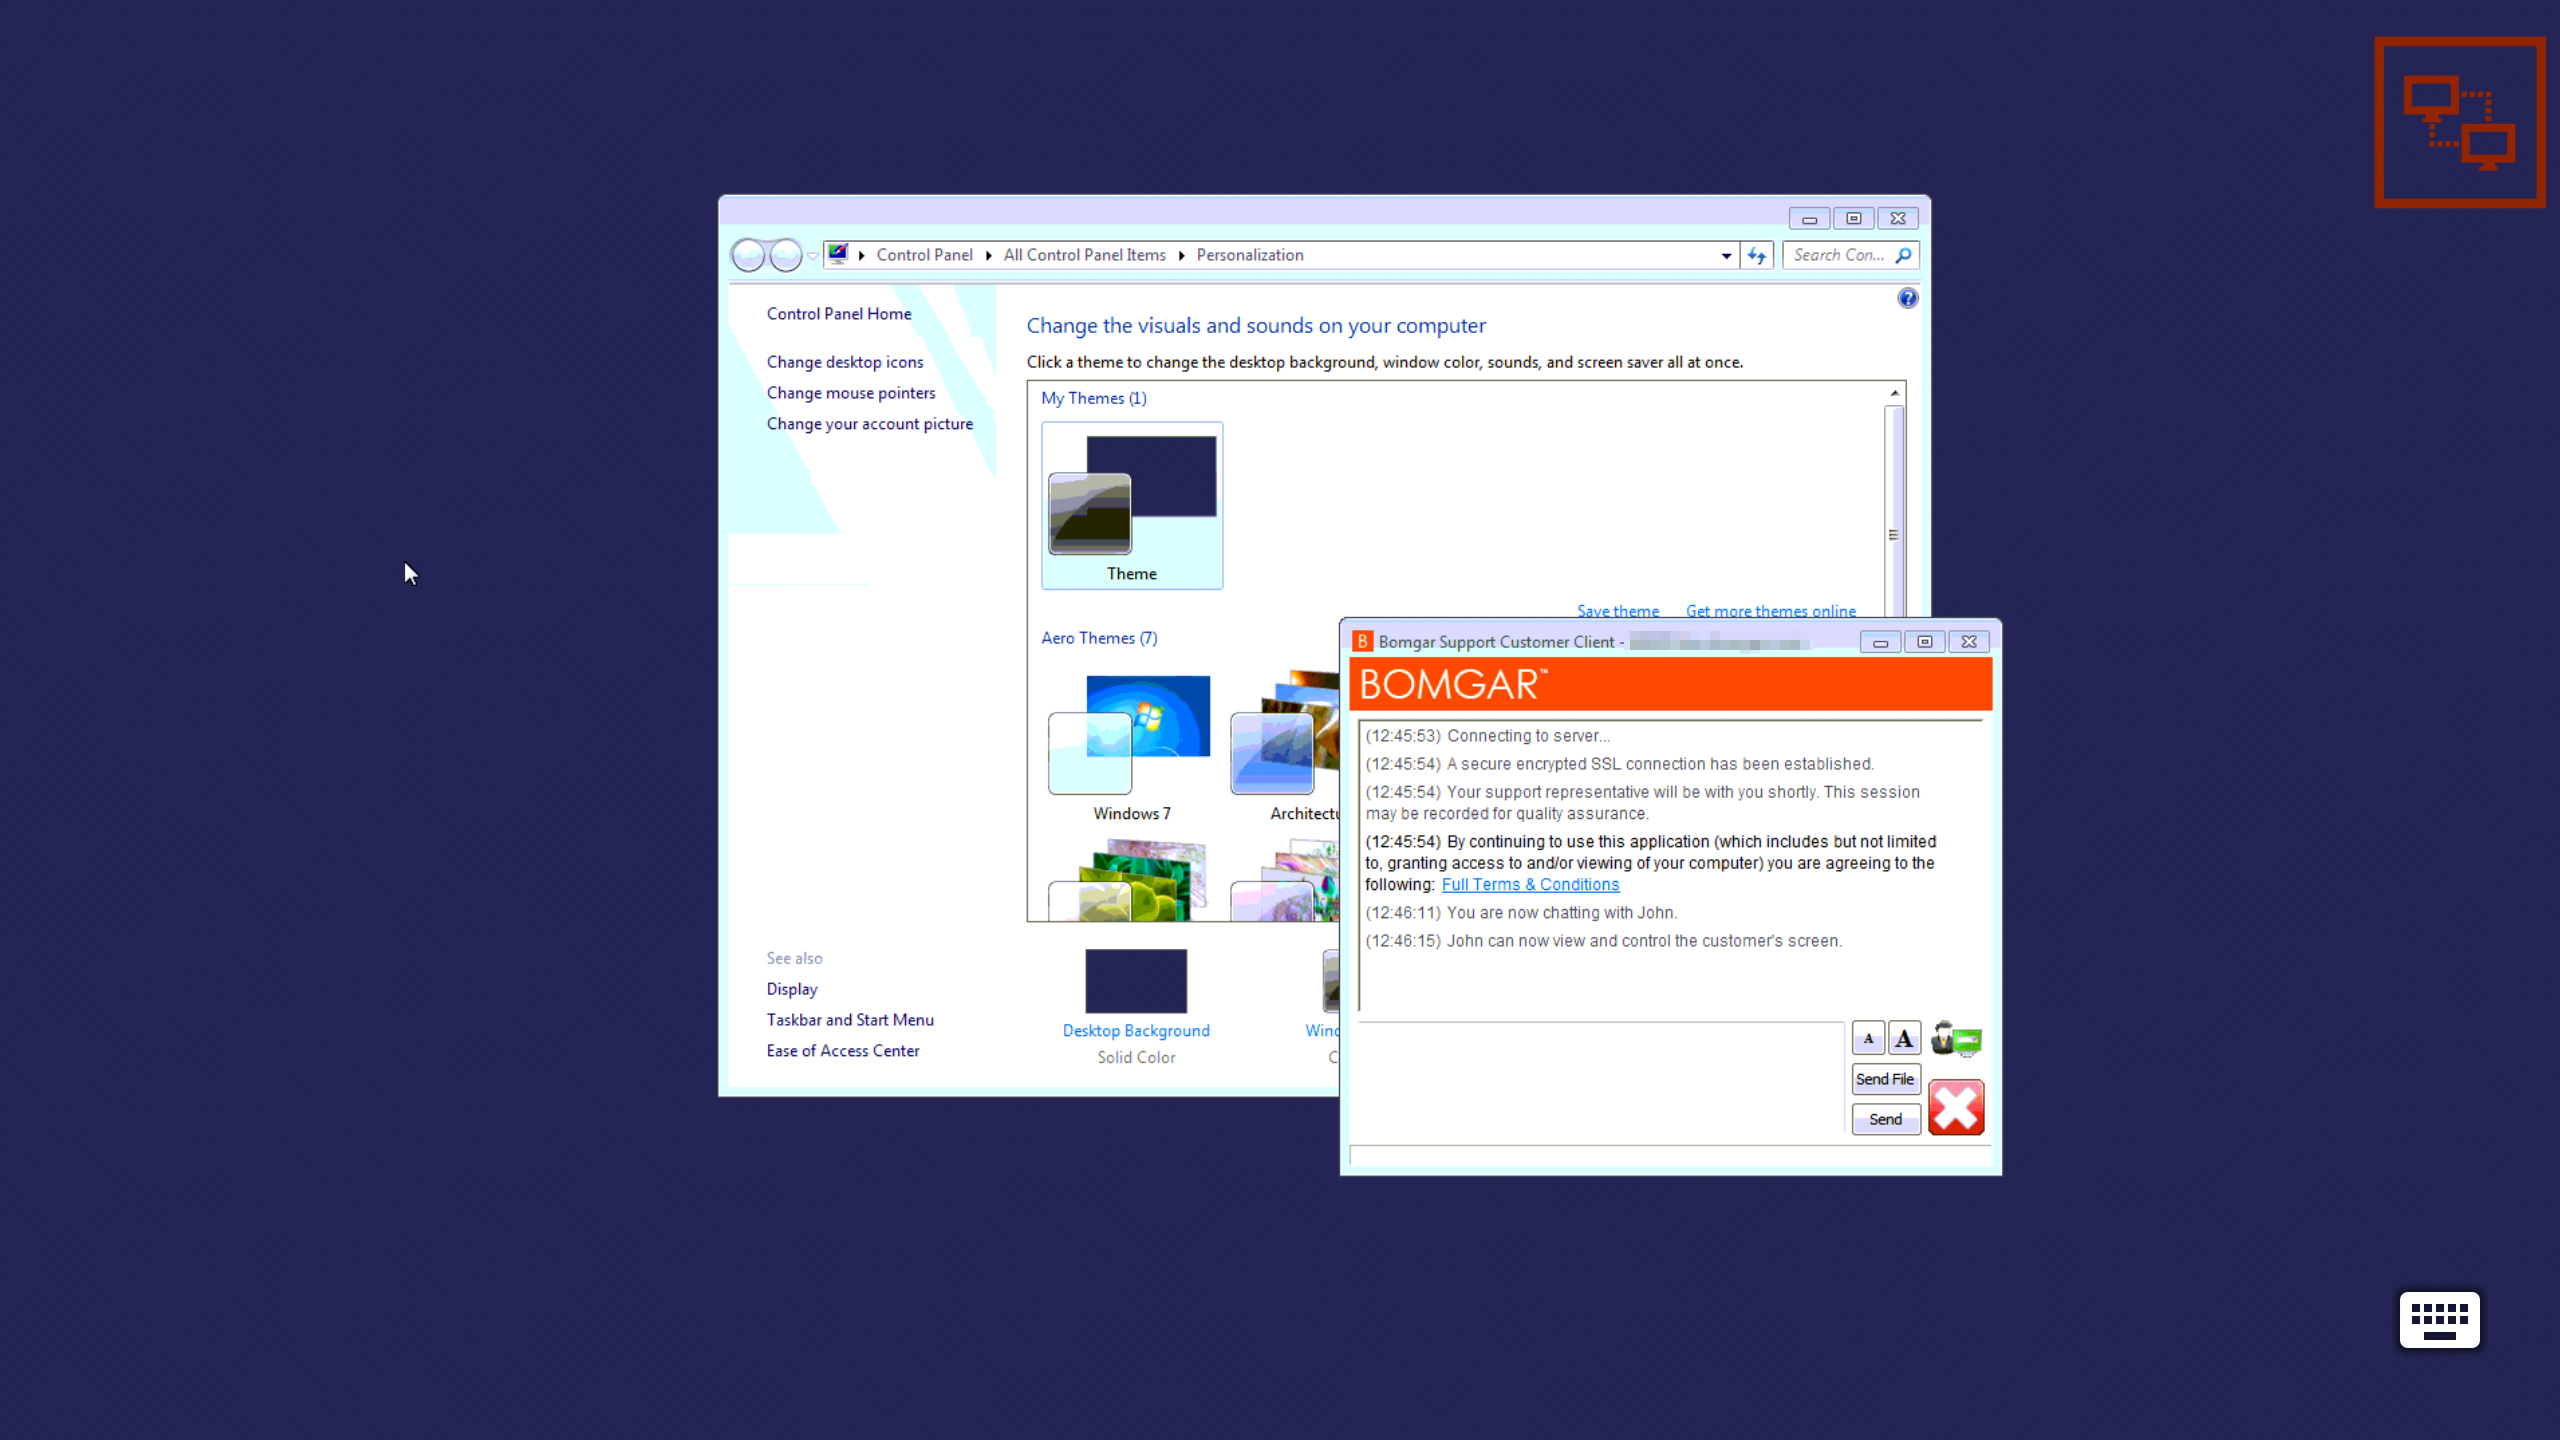
Task: Expand root breadcrumb arrow before Control Panel
Action: coord(861,255)
